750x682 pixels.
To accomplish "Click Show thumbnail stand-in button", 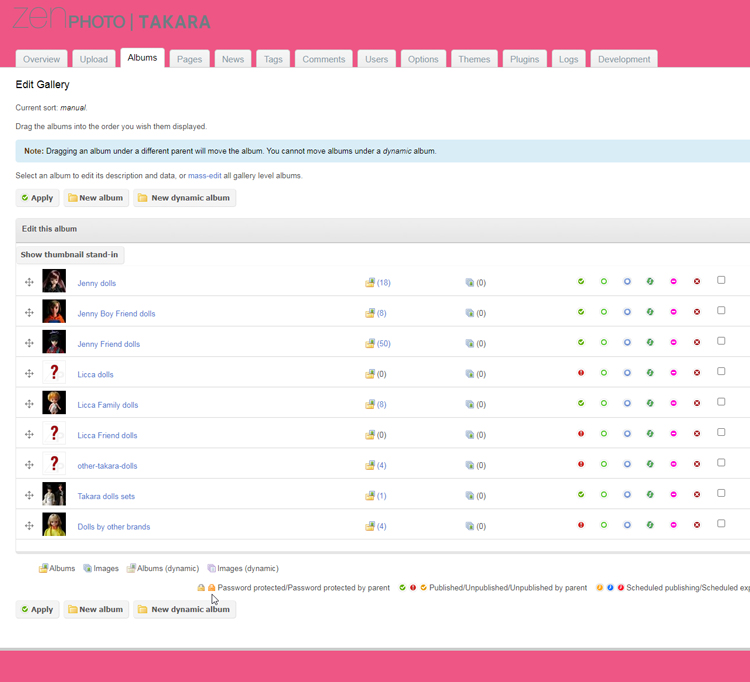I will point(70,254).
